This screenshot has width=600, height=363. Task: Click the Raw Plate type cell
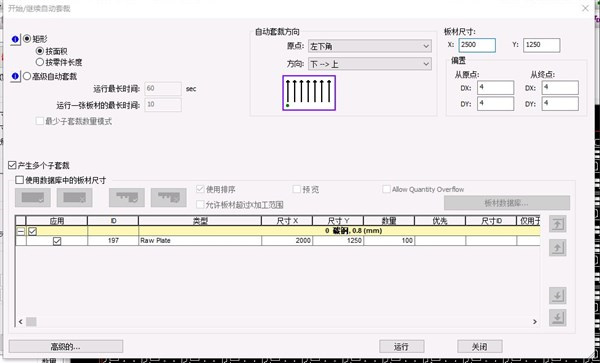(200, 241)
